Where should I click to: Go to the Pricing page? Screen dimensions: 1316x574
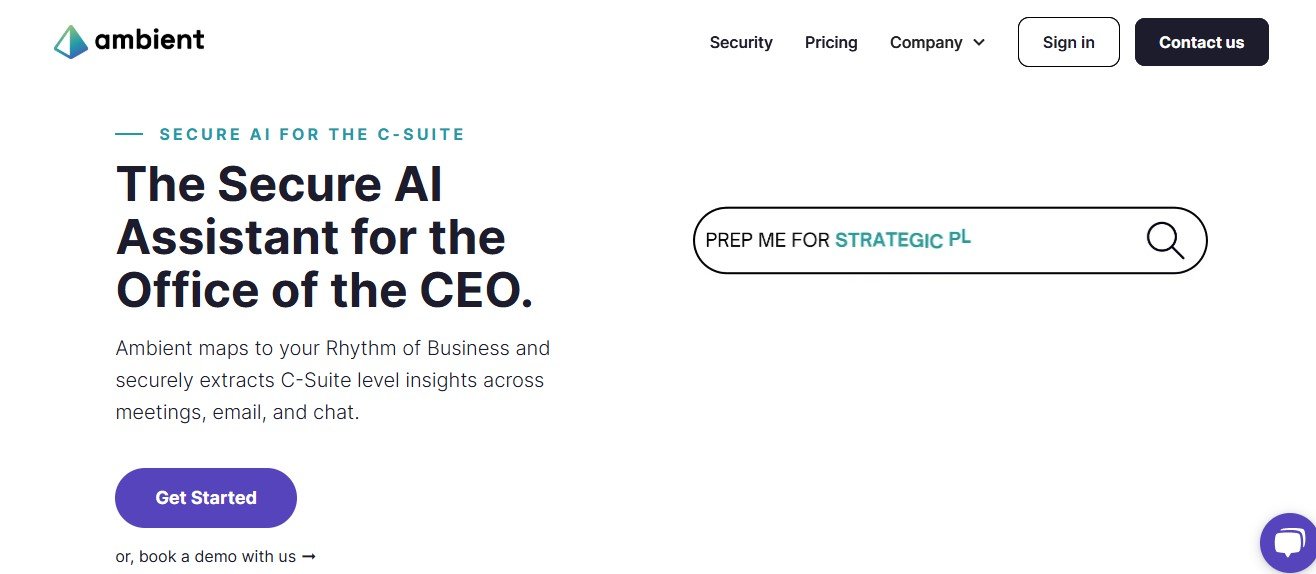831,42
